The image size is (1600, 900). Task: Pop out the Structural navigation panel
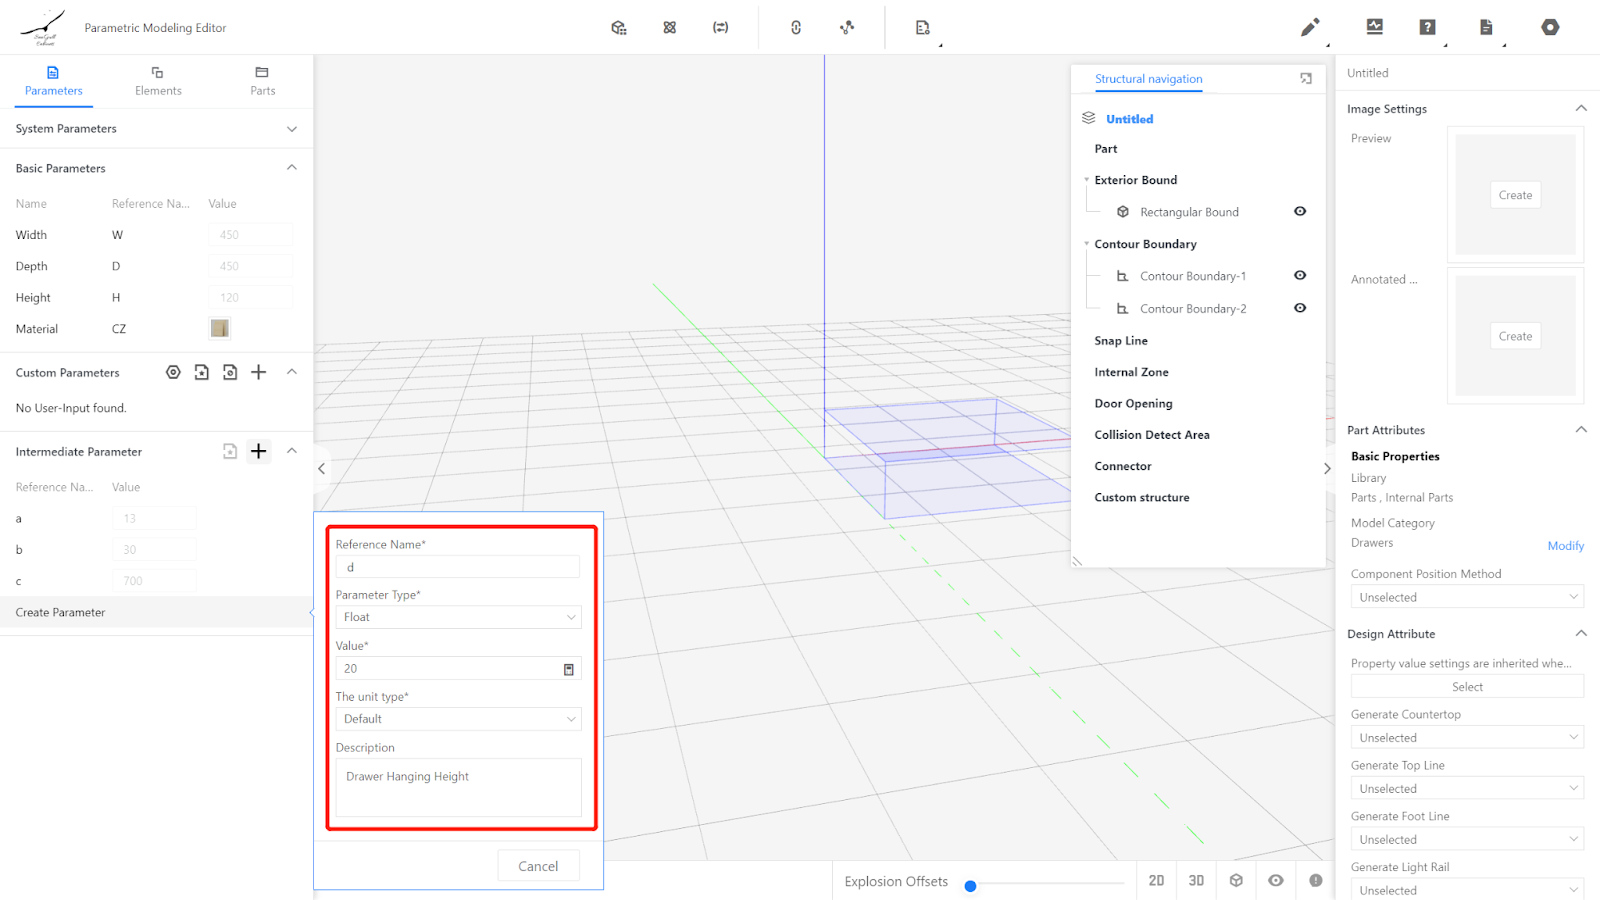coord(1306,79)
